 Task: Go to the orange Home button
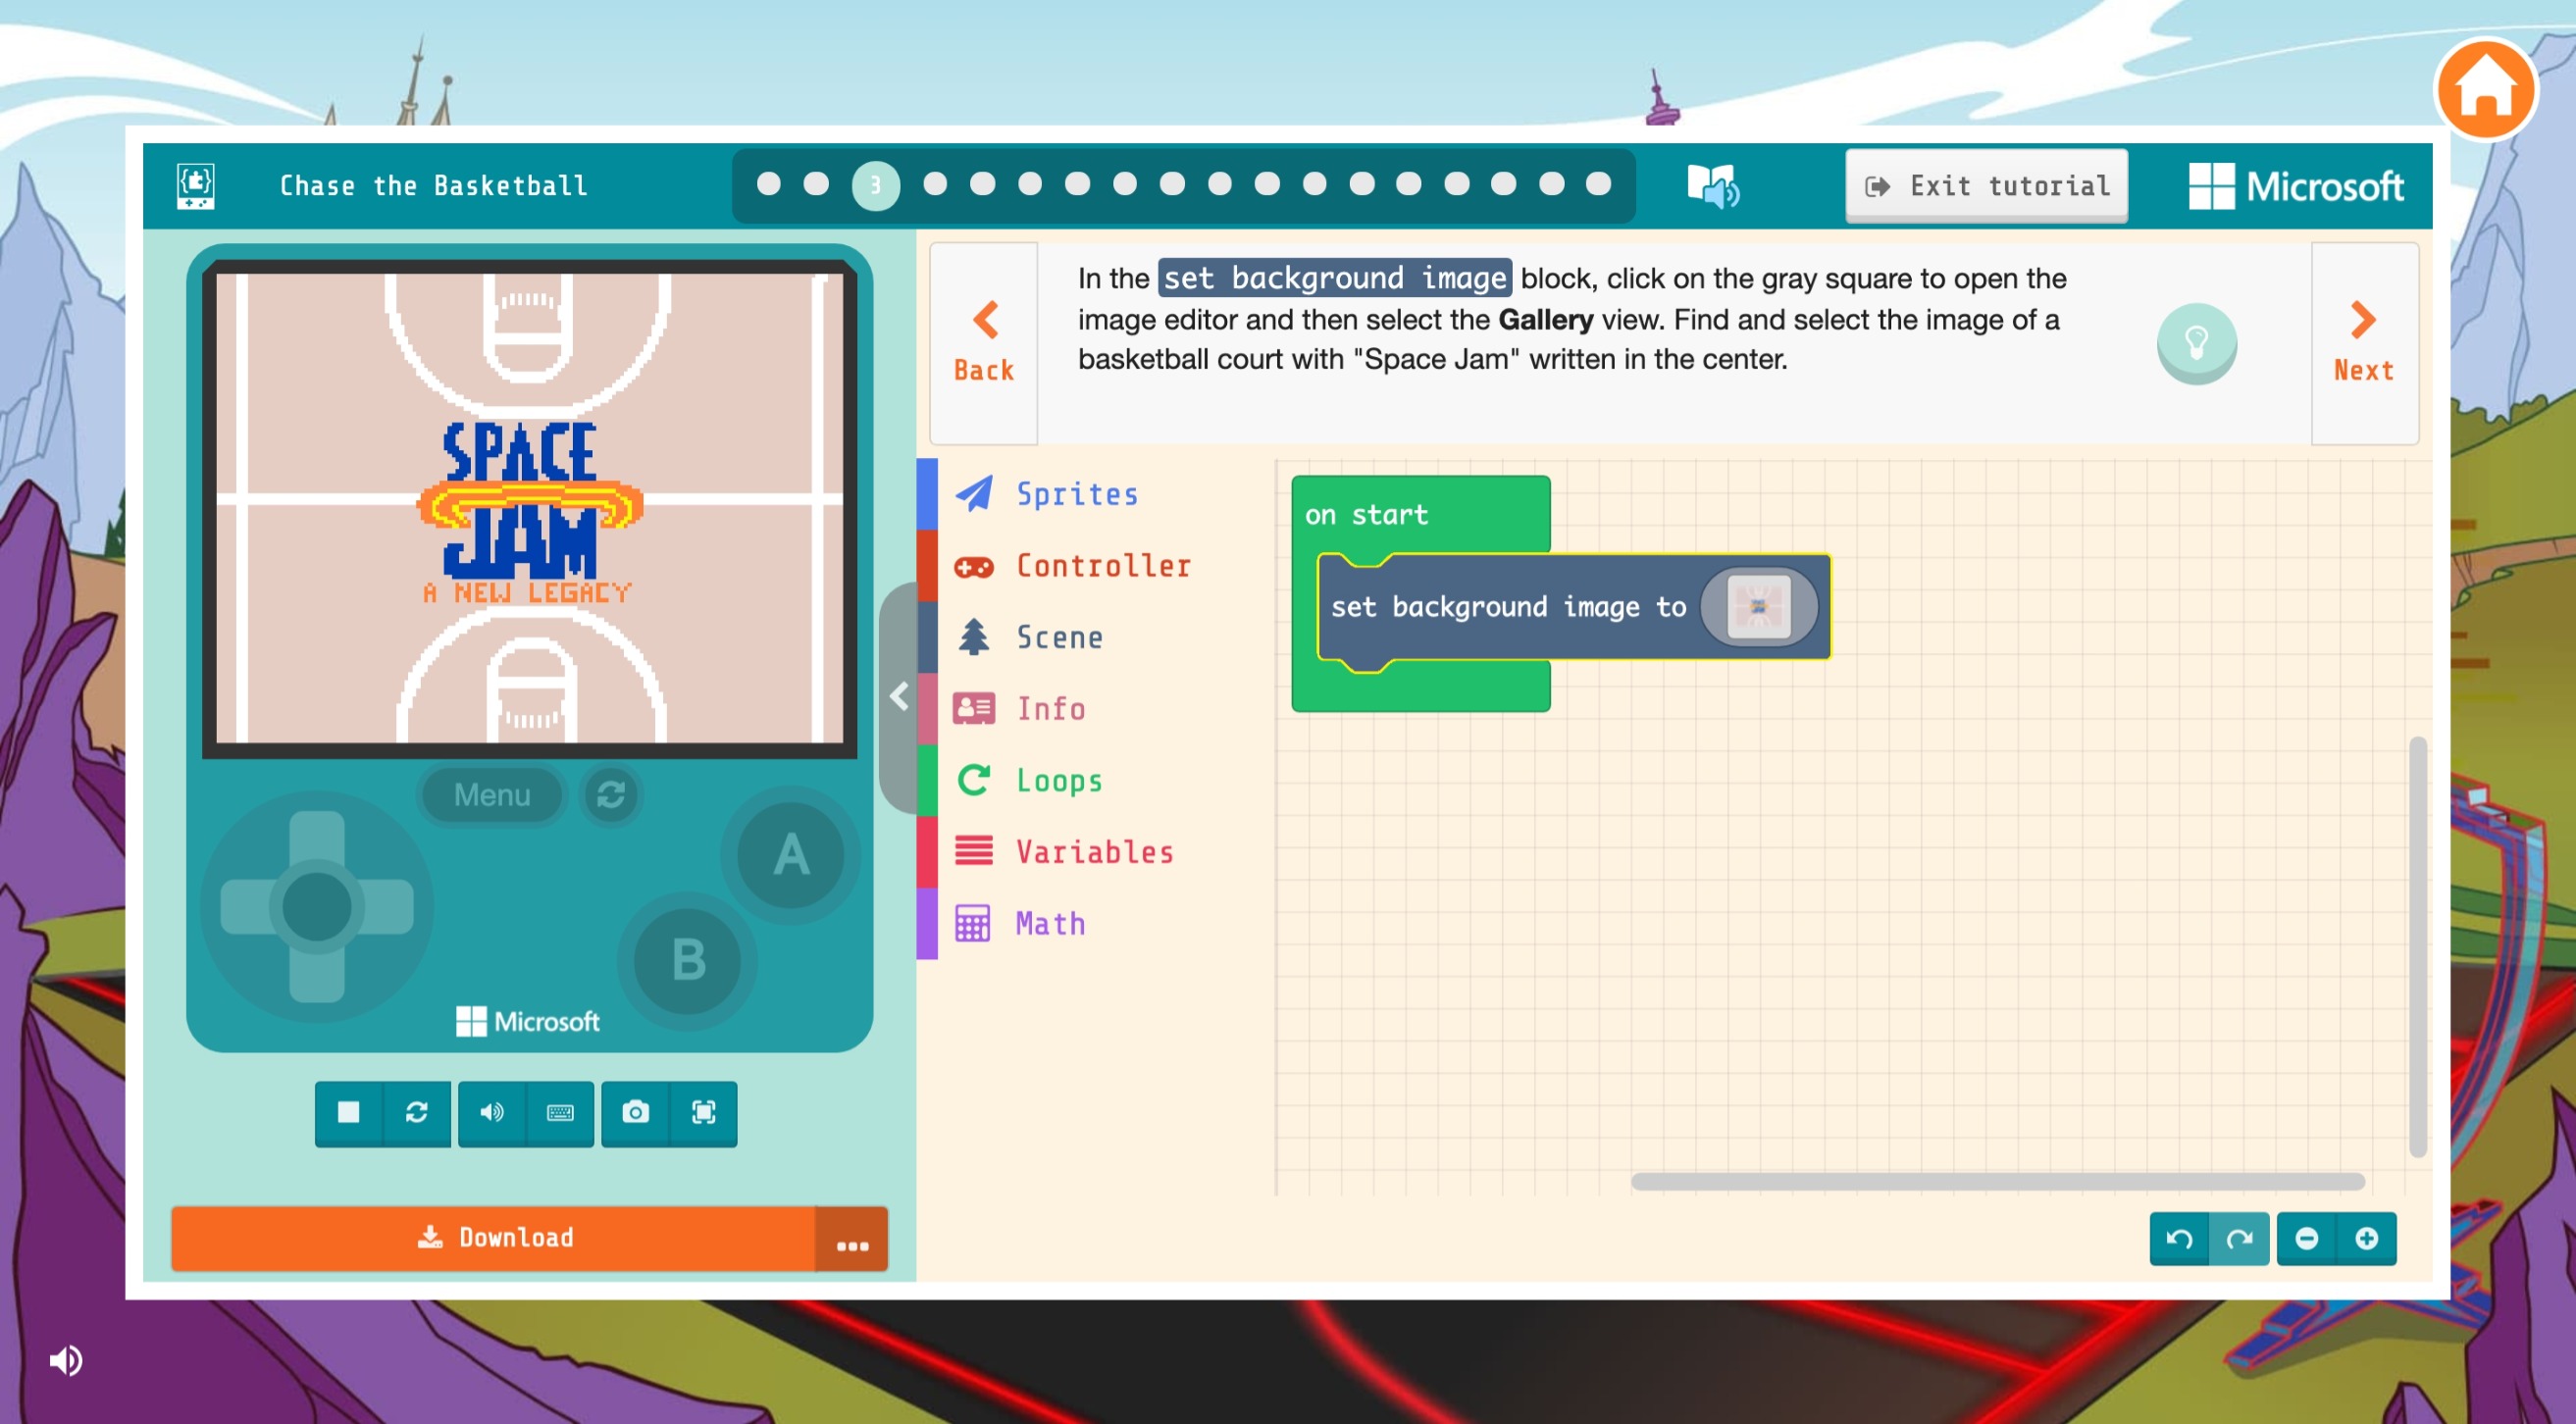(x=2485, y=90)
